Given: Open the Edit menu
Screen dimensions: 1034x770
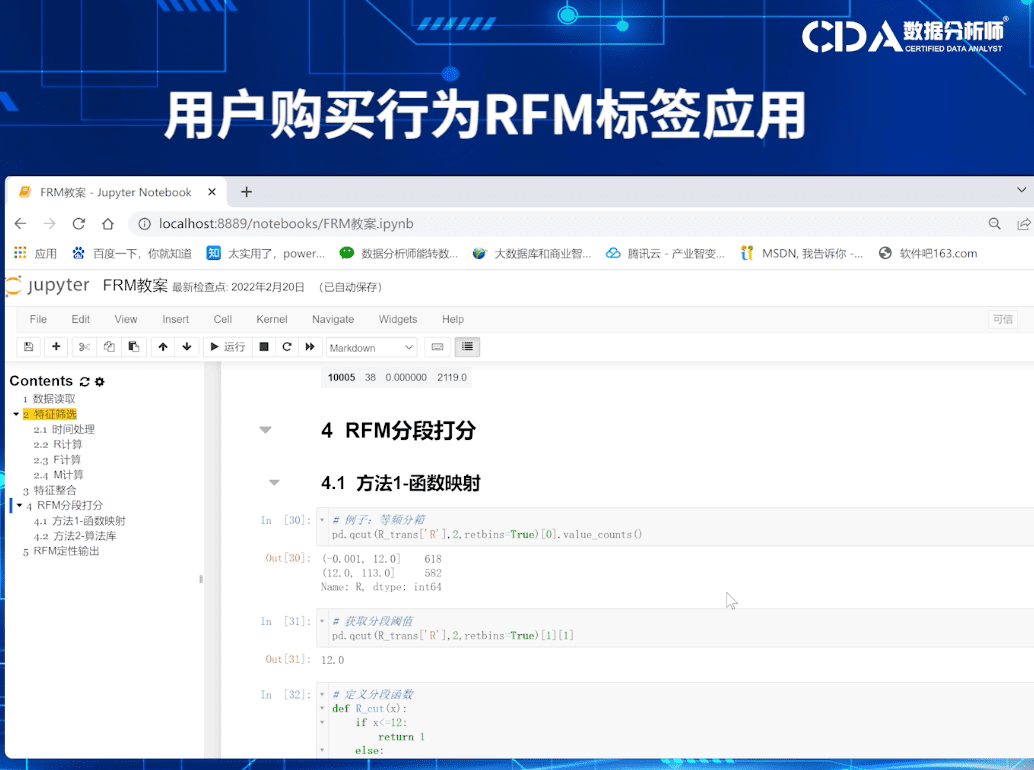Looking at the screenshot, I should (x=80, y=319).
